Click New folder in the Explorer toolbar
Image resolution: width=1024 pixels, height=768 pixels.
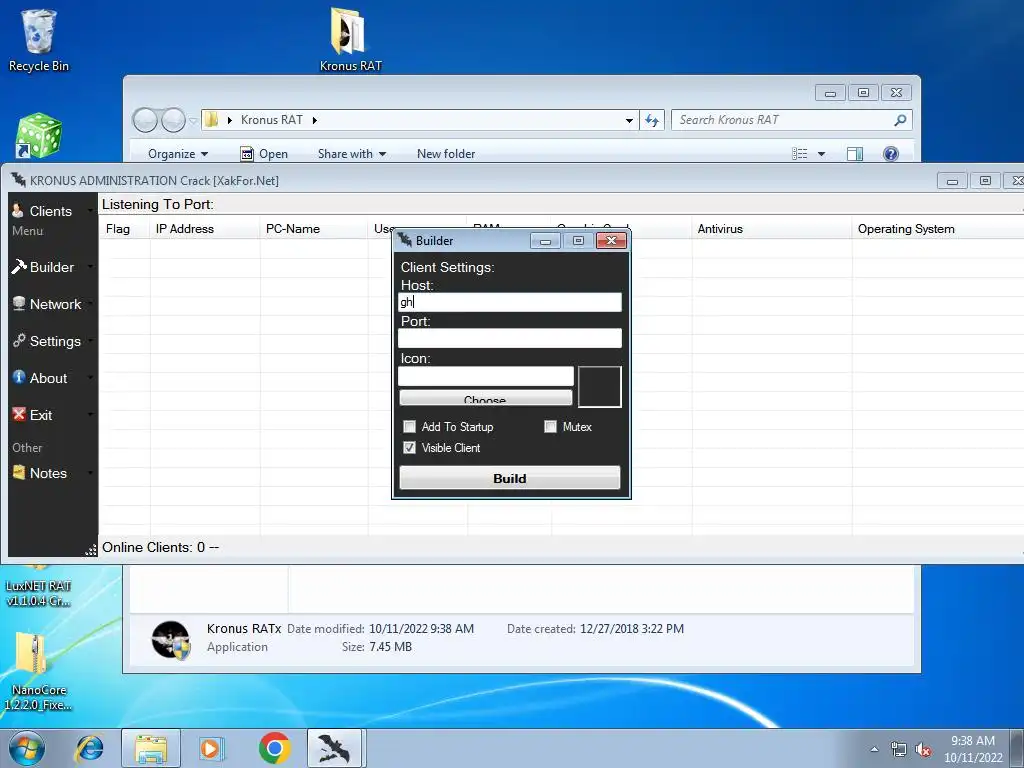pos(446,153)
